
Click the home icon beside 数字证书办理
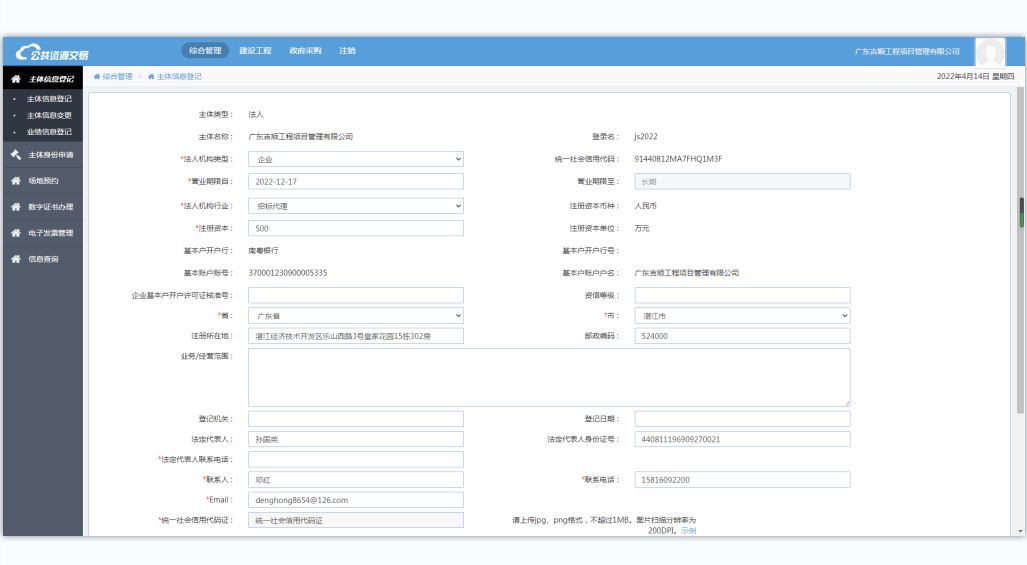pyautogui.click(x=16, y=207)
